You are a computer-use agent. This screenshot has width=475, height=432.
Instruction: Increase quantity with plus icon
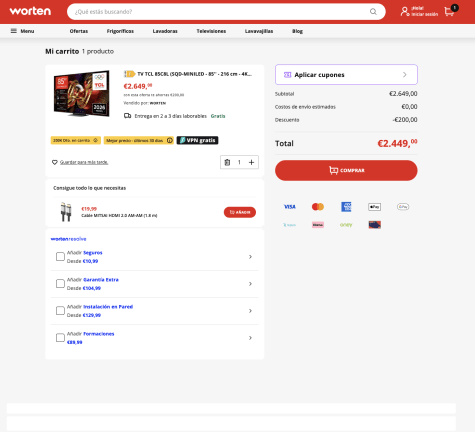click(x=251, y=162)
